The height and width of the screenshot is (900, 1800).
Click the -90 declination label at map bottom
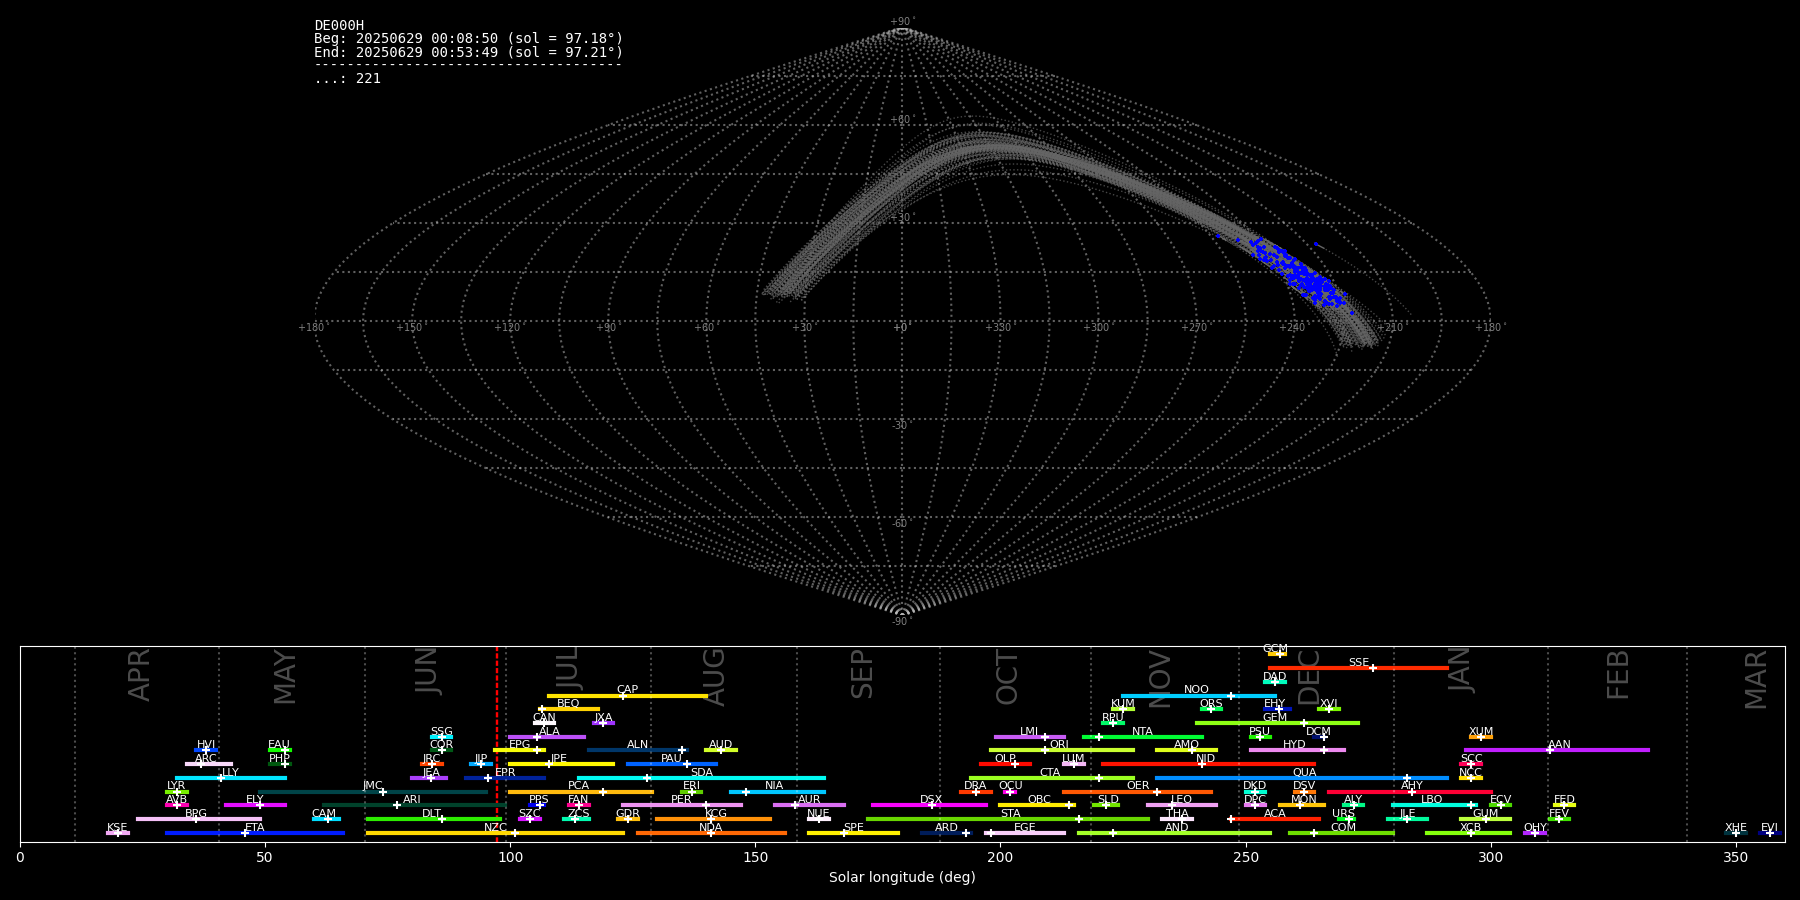tap(901, 622)
